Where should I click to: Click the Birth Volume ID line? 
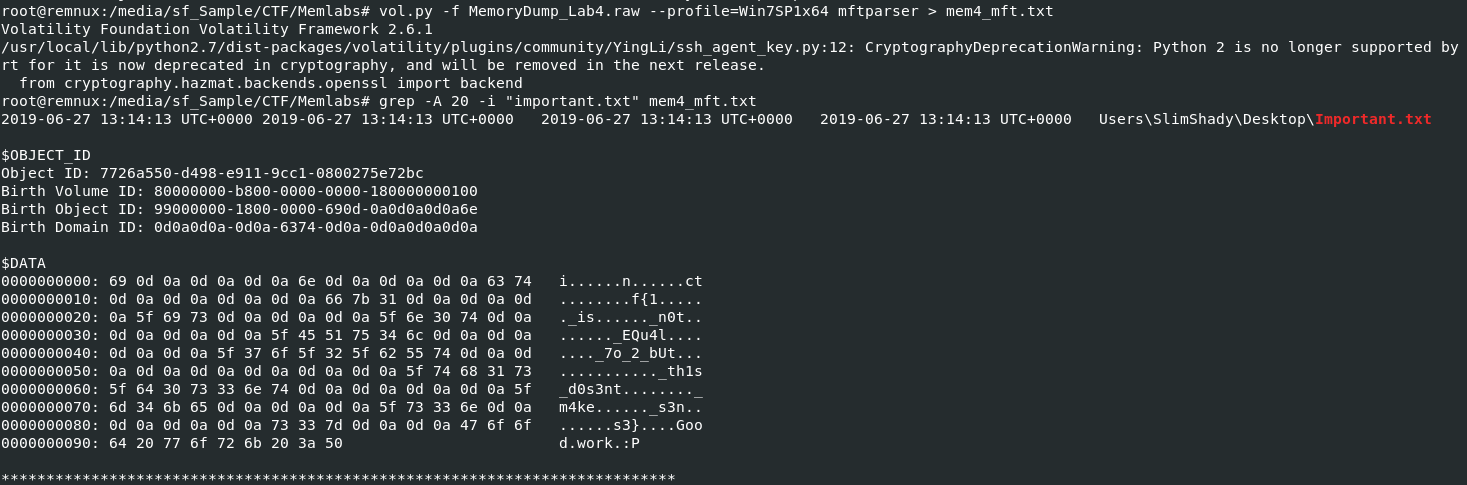[x=239, y=191]
